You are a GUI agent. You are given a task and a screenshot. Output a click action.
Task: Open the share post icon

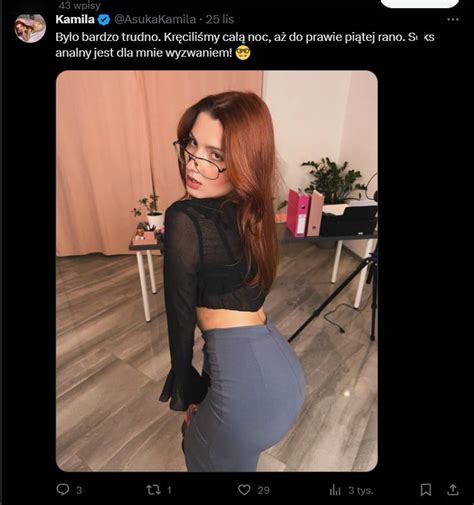[x=453, y=490]
